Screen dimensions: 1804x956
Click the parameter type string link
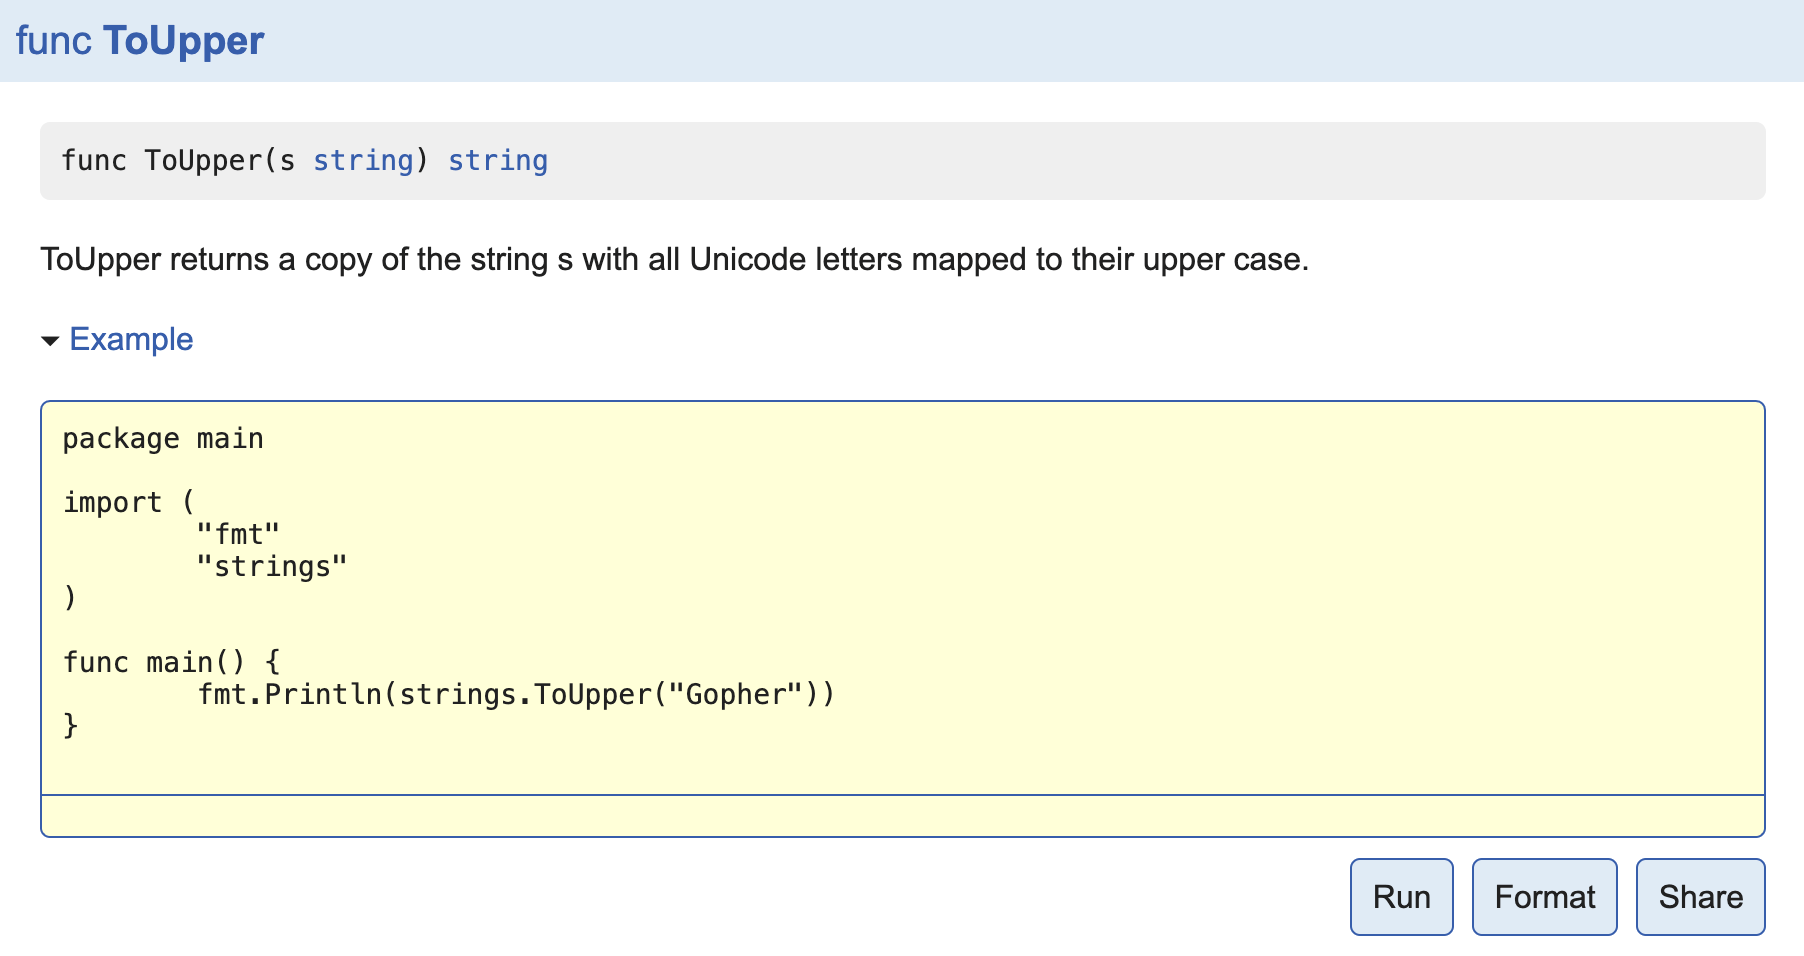pyautogui.click(x=363, y=161)
